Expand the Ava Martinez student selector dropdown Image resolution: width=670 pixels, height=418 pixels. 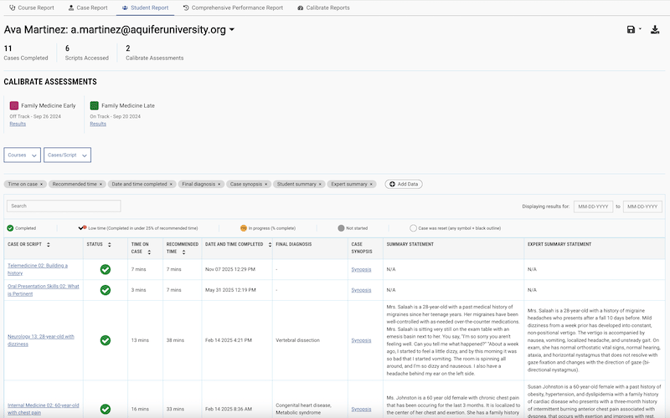(x=232, y=29)
